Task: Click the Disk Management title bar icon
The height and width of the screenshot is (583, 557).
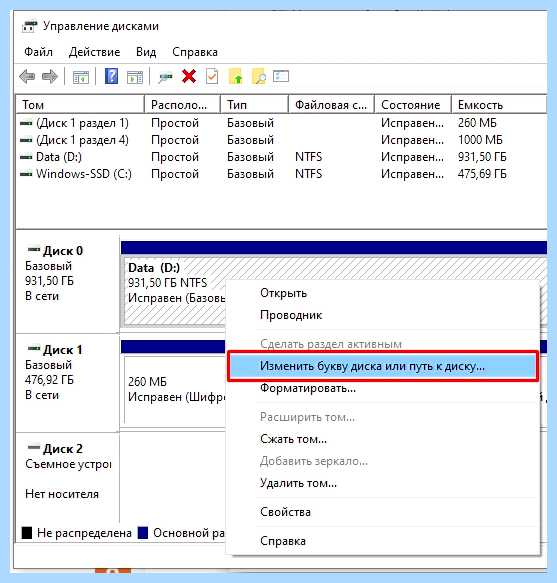Action: point(30,26)
